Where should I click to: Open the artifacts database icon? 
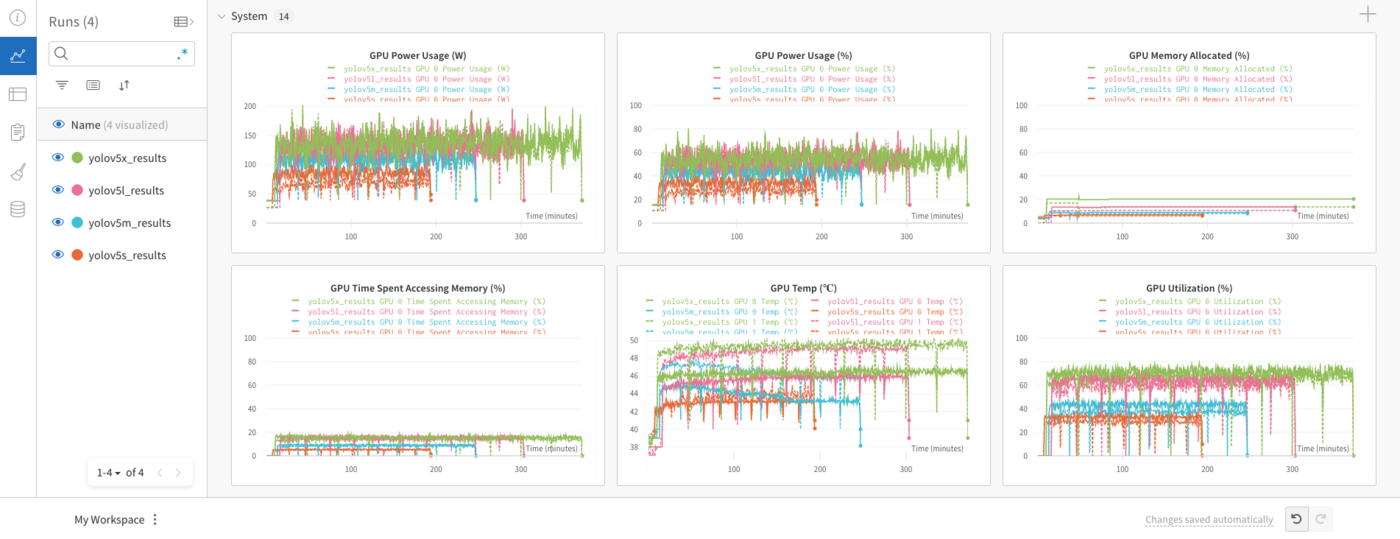click(x=17, y=209)
